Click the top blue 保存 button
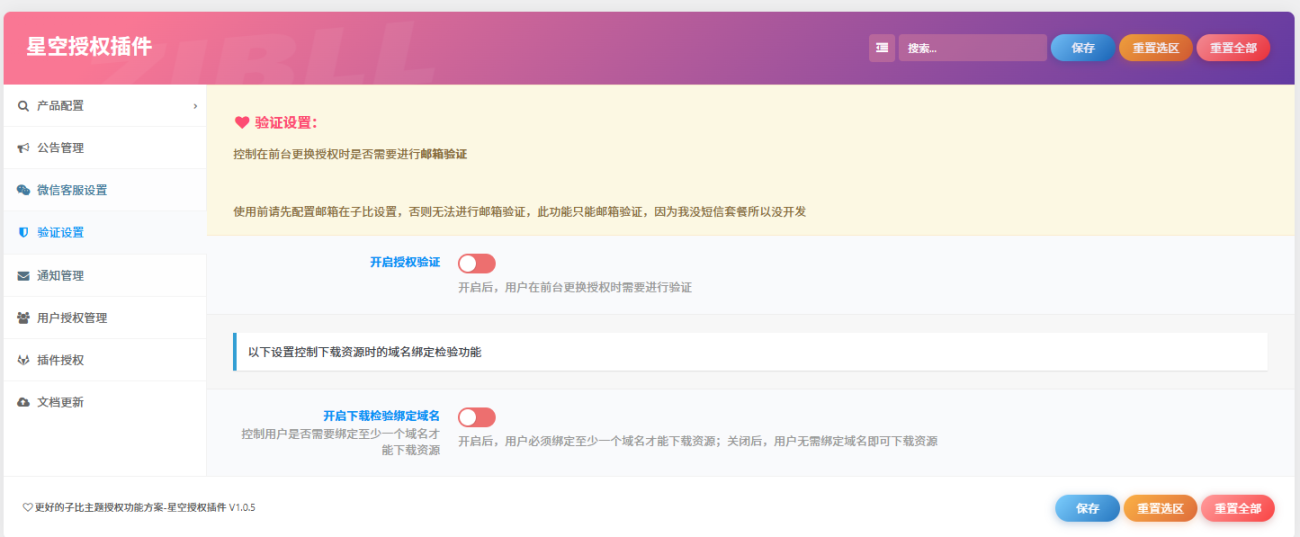1300x537 pixels. coord(1082,48)
